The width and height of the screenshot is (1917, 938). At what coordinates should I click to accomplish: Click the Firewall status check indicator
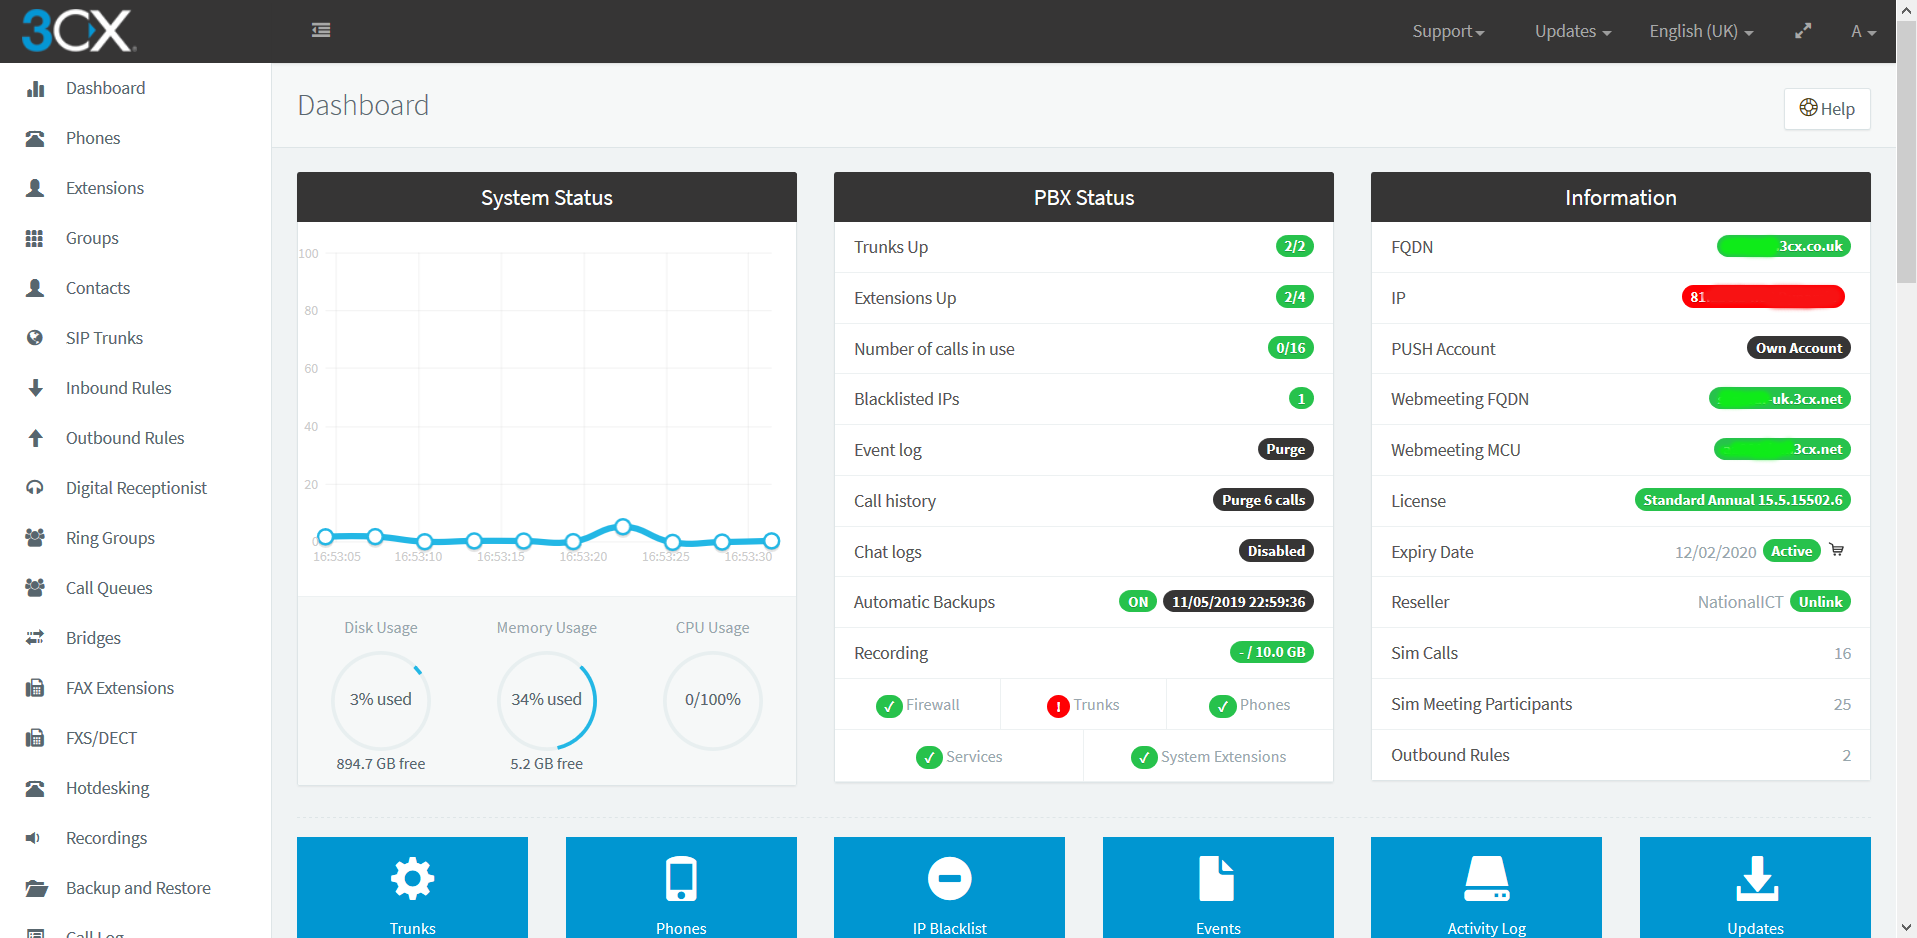[889, 706]
